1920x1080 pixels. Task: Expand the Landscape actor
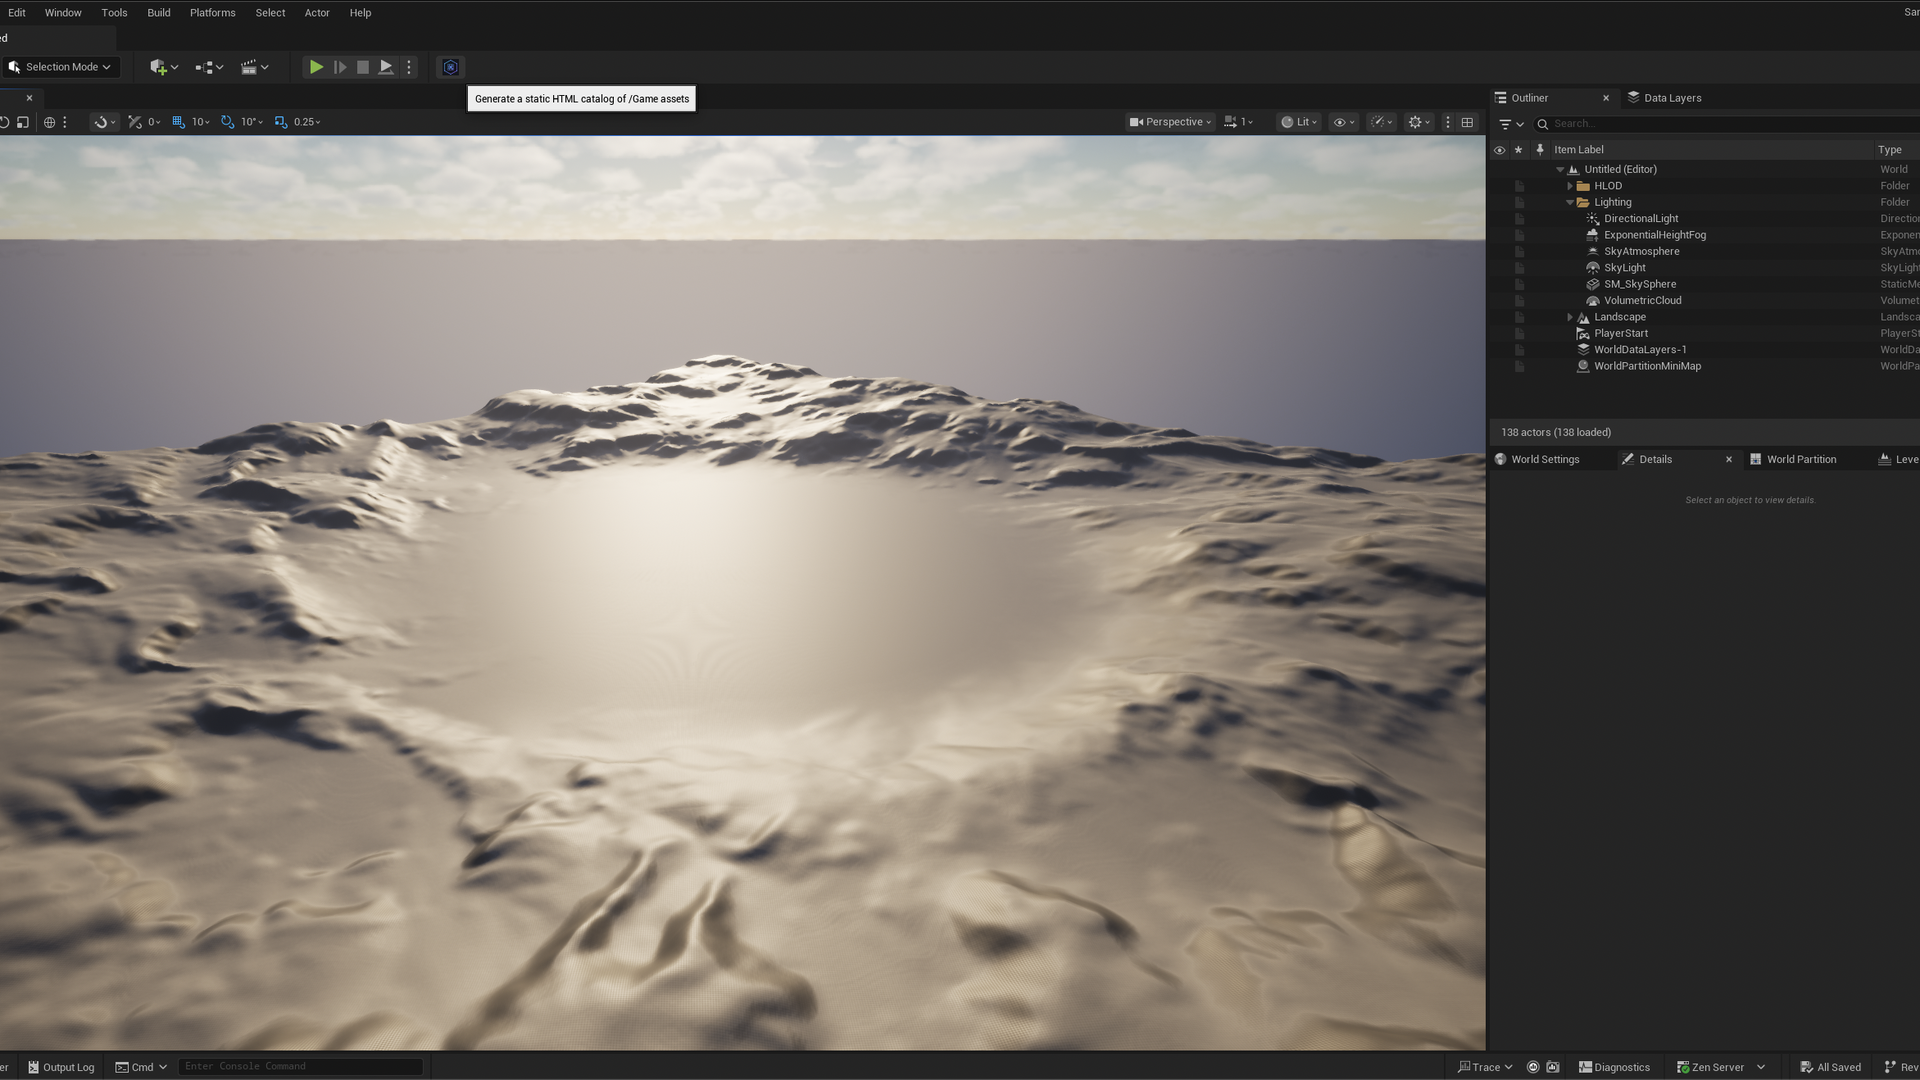(1570, 317)
